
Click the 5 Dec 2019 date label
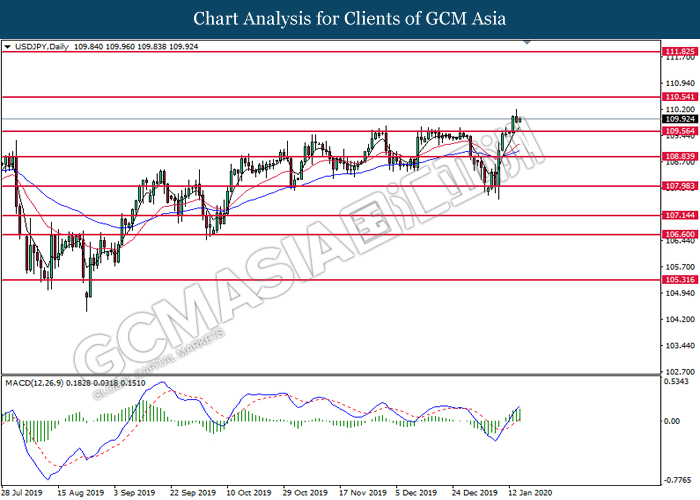pos(416,493)
